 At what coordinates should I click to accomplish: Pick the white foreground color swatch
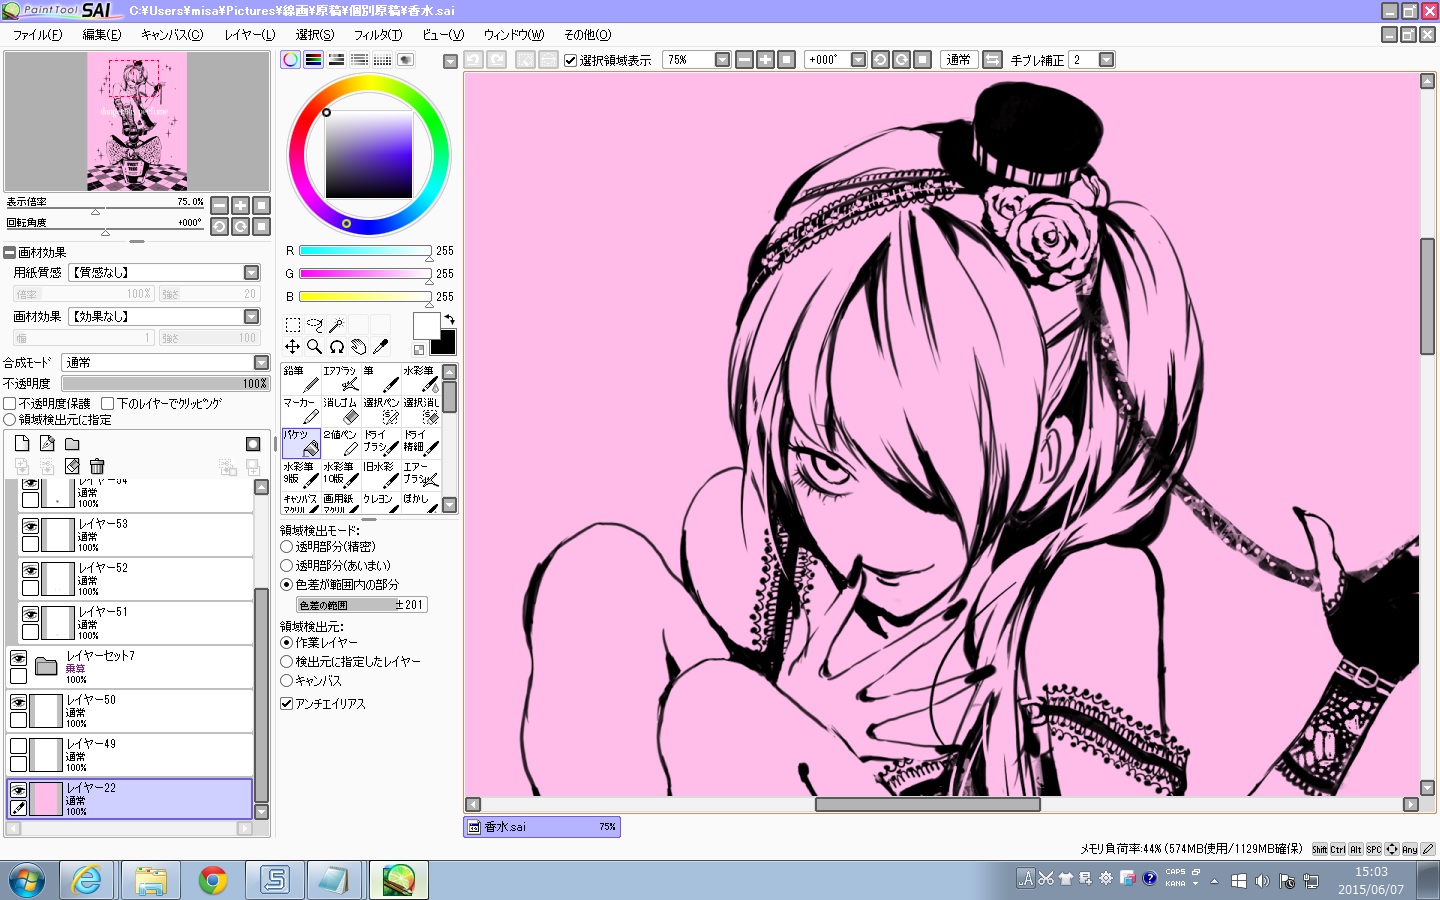(425, 325)
